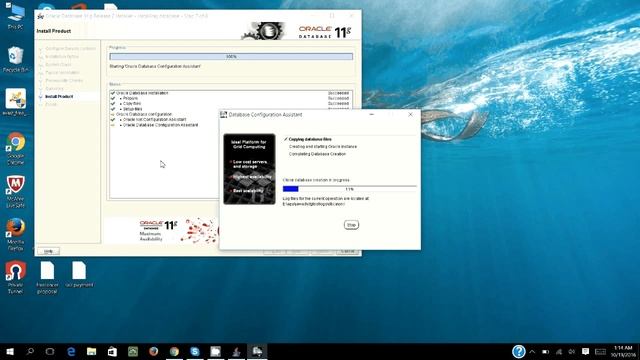This screenshot has height=360, width=640.
Task: Select 'Prerequisite Checks' step in installer sidebar
Action: (64, 80)
